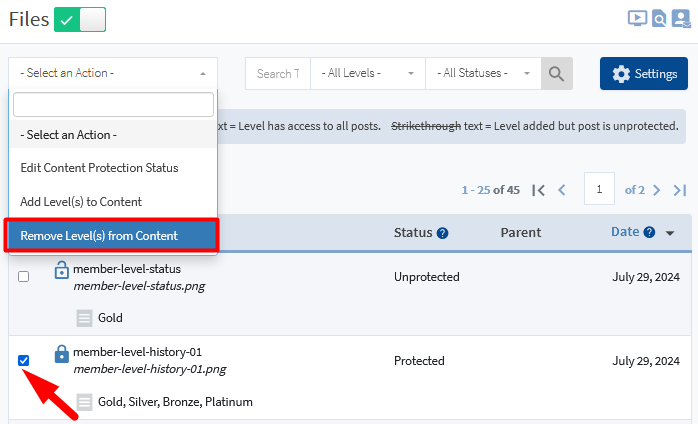Choose Add Level(s) to Content
Screen dimensions: 698x424
114,202
